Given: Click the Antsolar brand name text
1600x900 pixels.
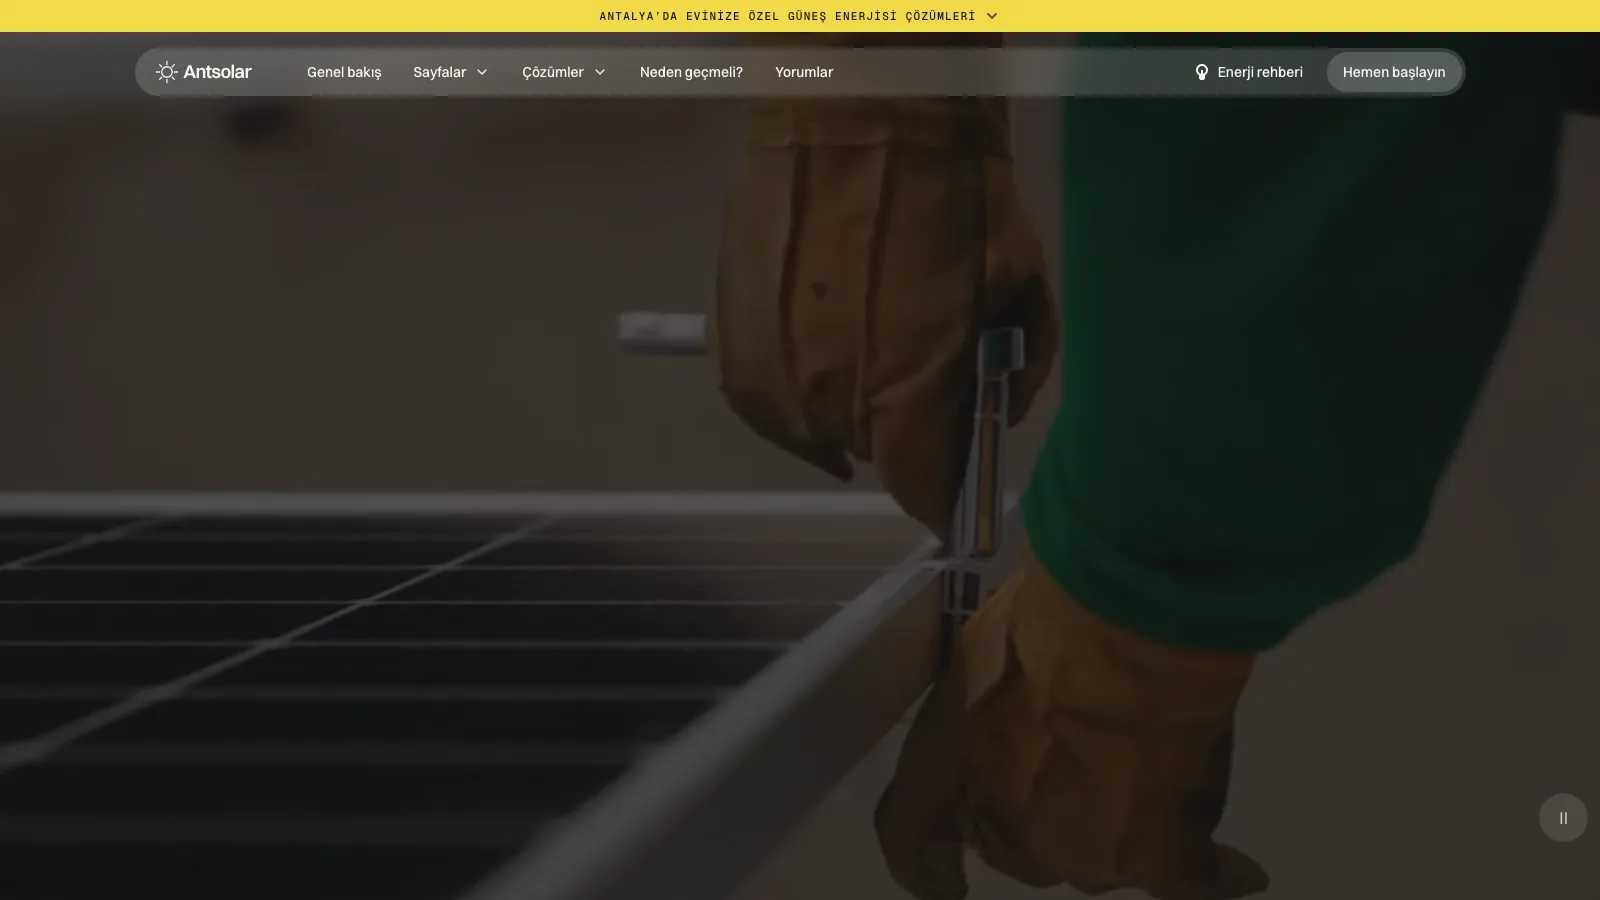Looking at the screenshot, I should point(217,72).
